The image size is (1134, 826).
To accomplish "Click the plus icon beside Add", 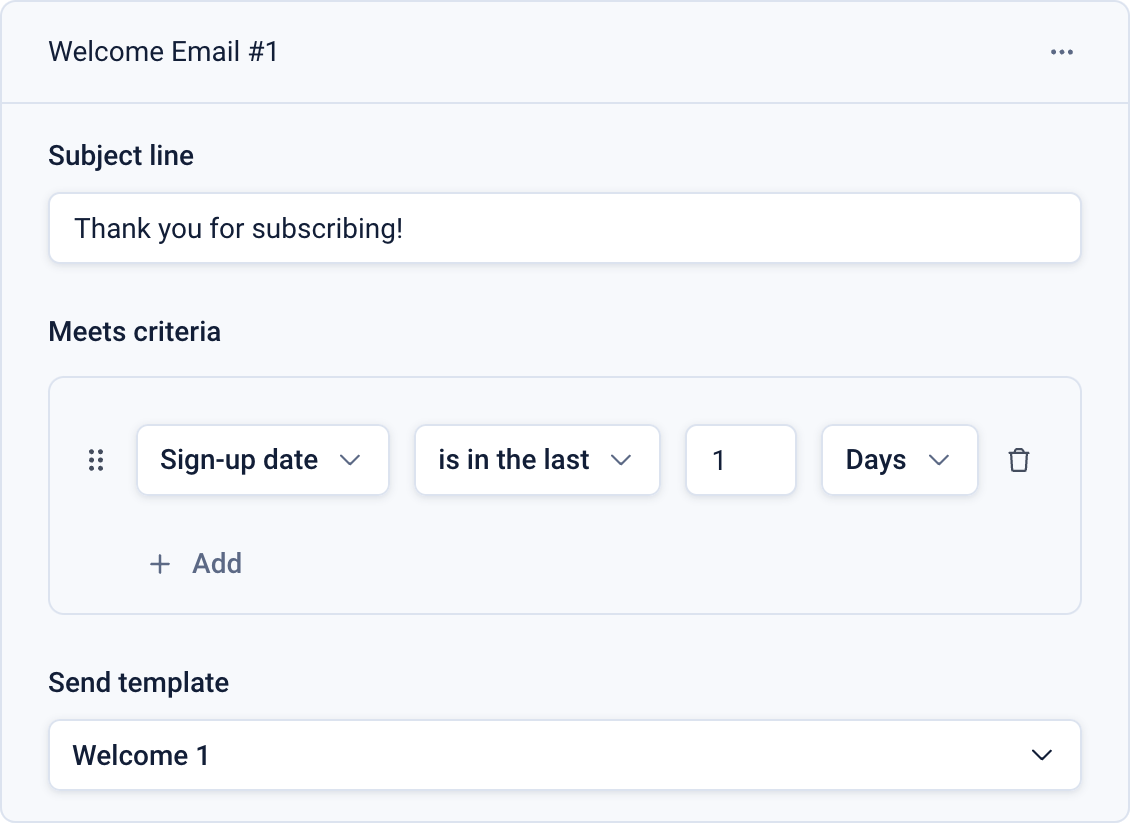I will pyautogui.click(x=159, y=564).
